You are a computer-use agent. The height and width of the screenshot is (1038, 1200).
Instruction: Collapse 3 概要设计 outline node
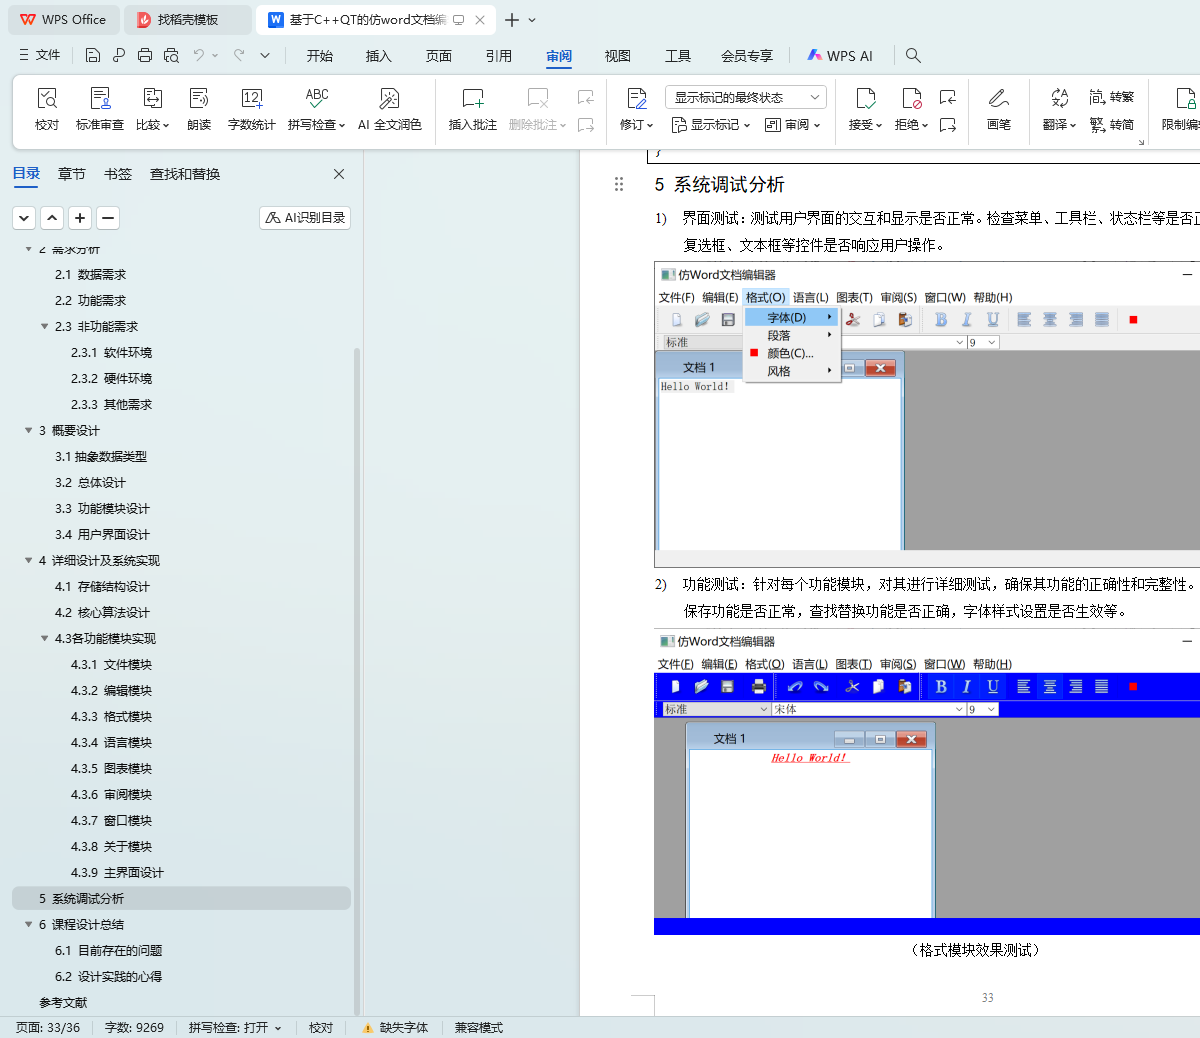pos(29,430)
